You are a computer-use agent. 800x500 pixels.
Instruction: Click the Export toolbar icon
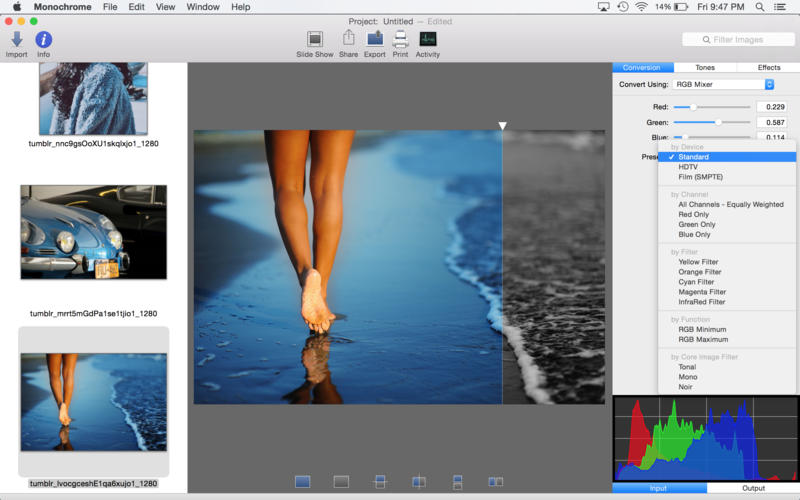coord(375,43)
